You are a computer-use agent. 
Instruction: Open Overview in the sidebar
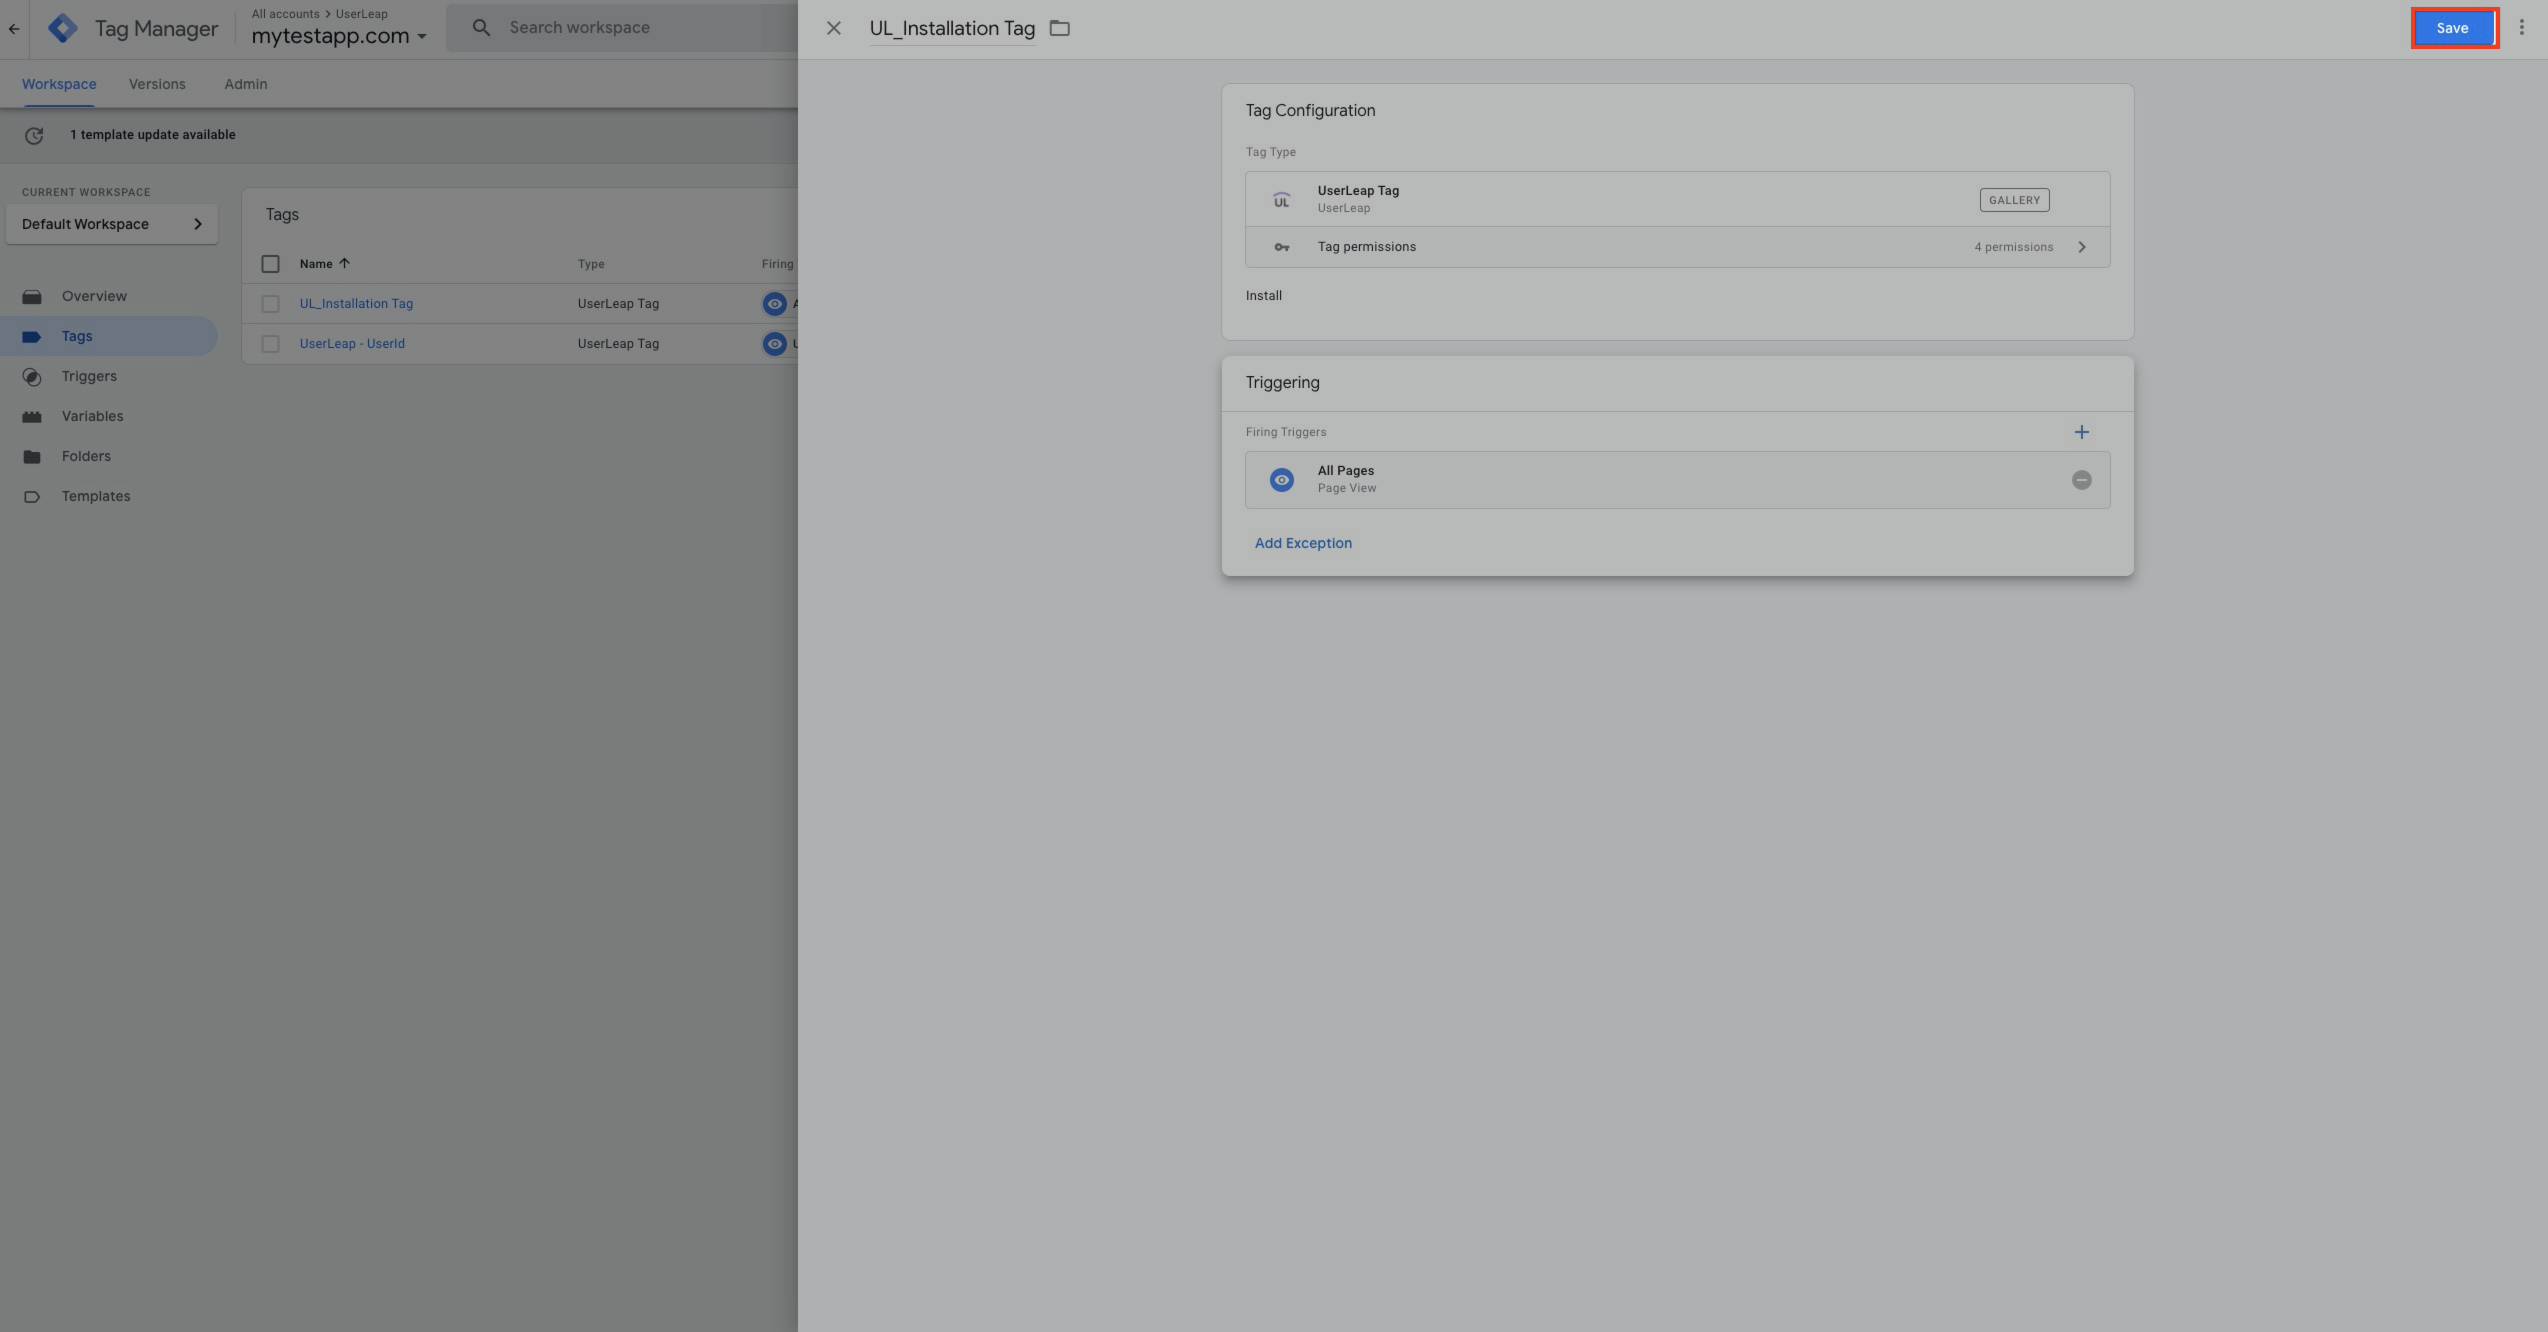click(109, 296)
